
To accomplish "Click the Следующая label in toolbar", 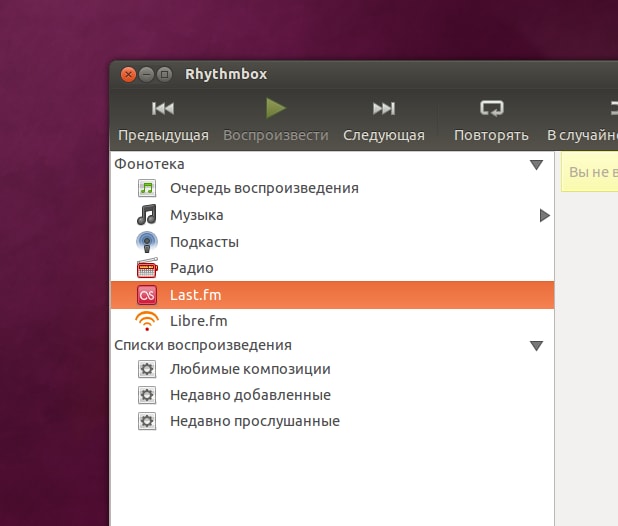I will click(384, 135).
